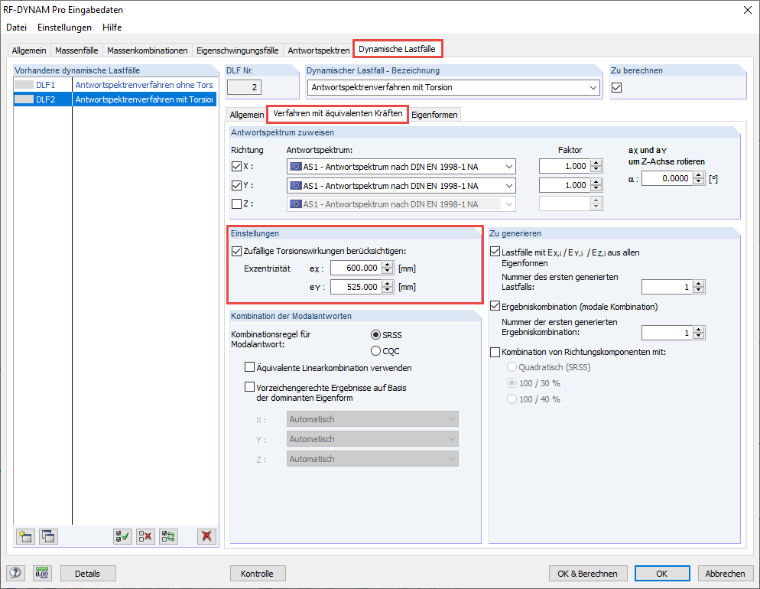
Task: Click the X direction Faktor input field
Action: tap(565, 166)
